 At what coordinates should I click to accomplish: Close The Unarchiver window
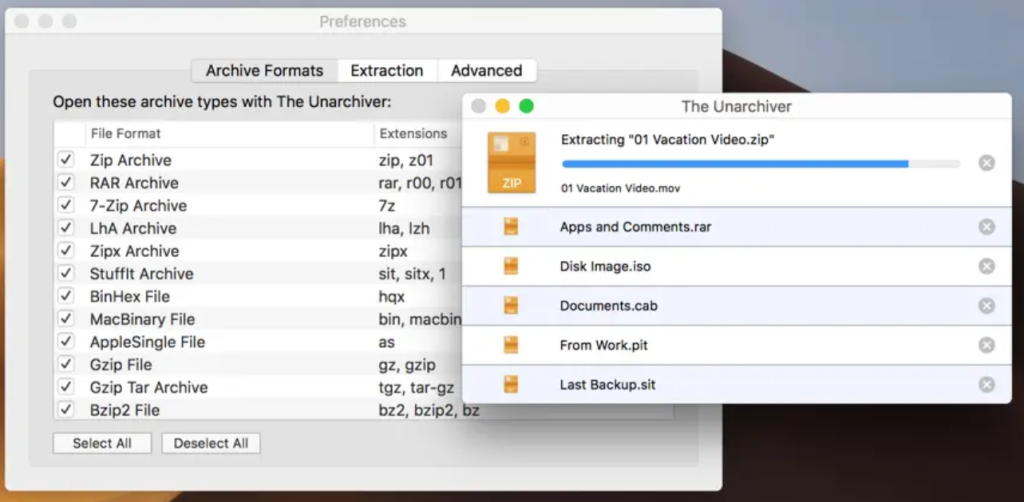[x=479, y=106]
